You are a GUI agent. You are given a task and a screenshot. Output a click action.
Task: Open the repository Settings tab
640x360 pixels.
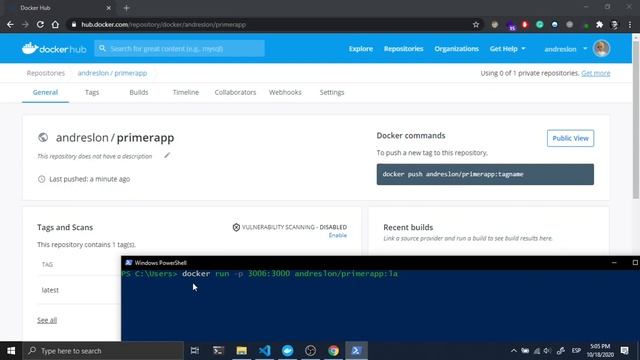(x=332, y=92)
